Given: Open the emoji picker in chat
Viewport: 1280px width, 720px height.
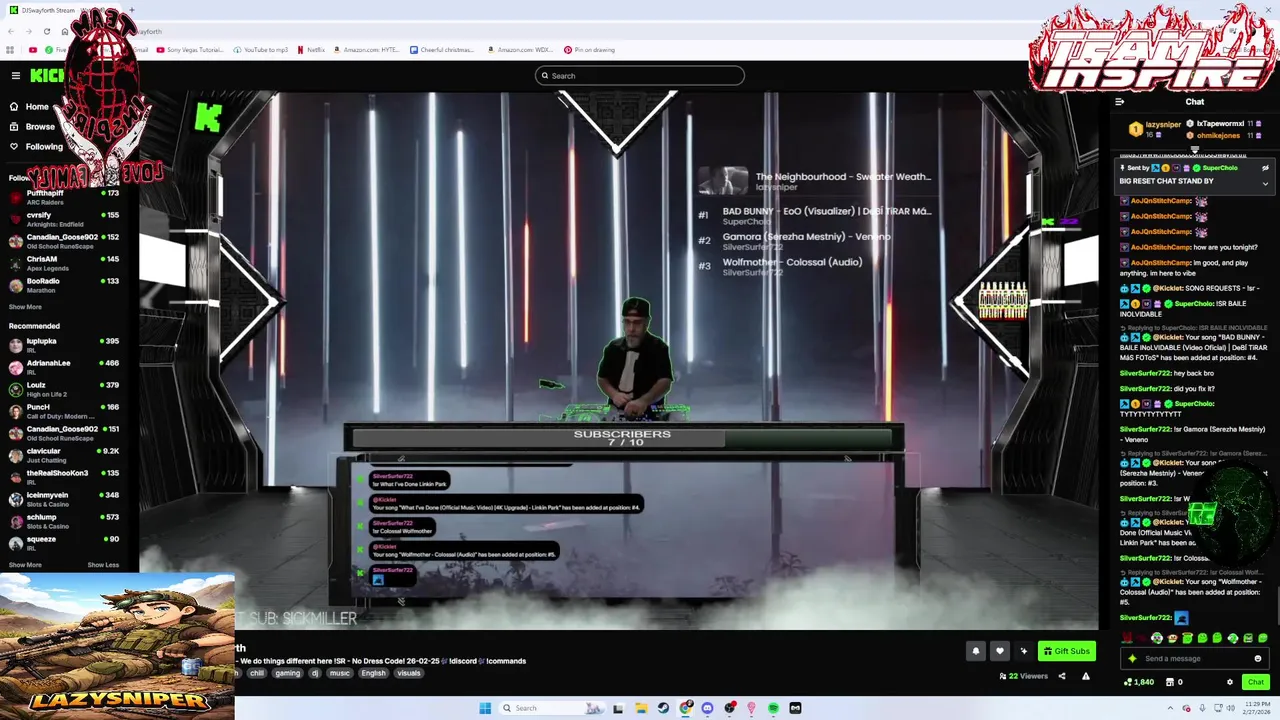Looking at the screenshot, I should pyautogui.click(x=1258, y=659).
